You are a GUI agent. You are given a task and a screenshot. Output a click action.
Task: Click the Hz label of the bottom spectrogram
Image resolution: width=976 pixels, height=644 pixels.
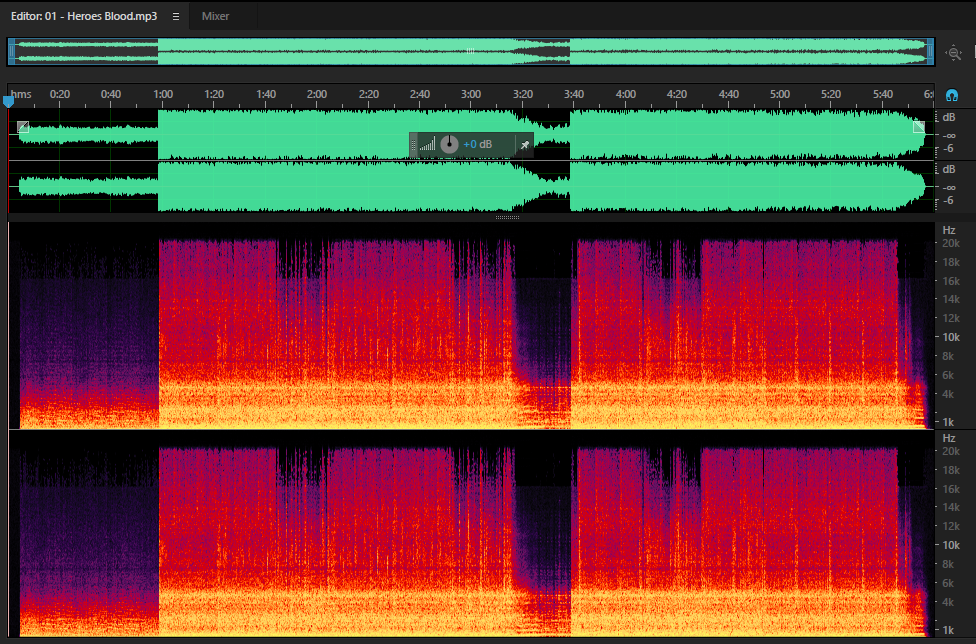click(949, 438)
